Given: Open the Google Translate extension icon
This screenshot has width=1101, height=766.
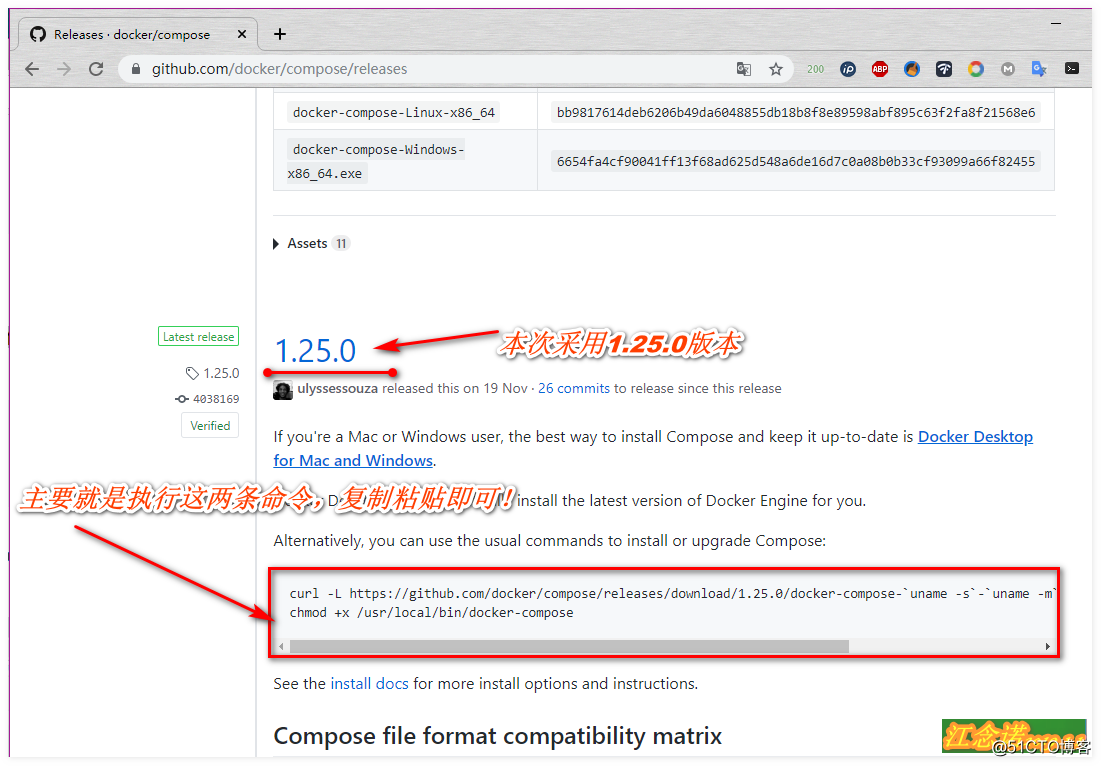Looking at the screenshot, I should coord(1039,69).
